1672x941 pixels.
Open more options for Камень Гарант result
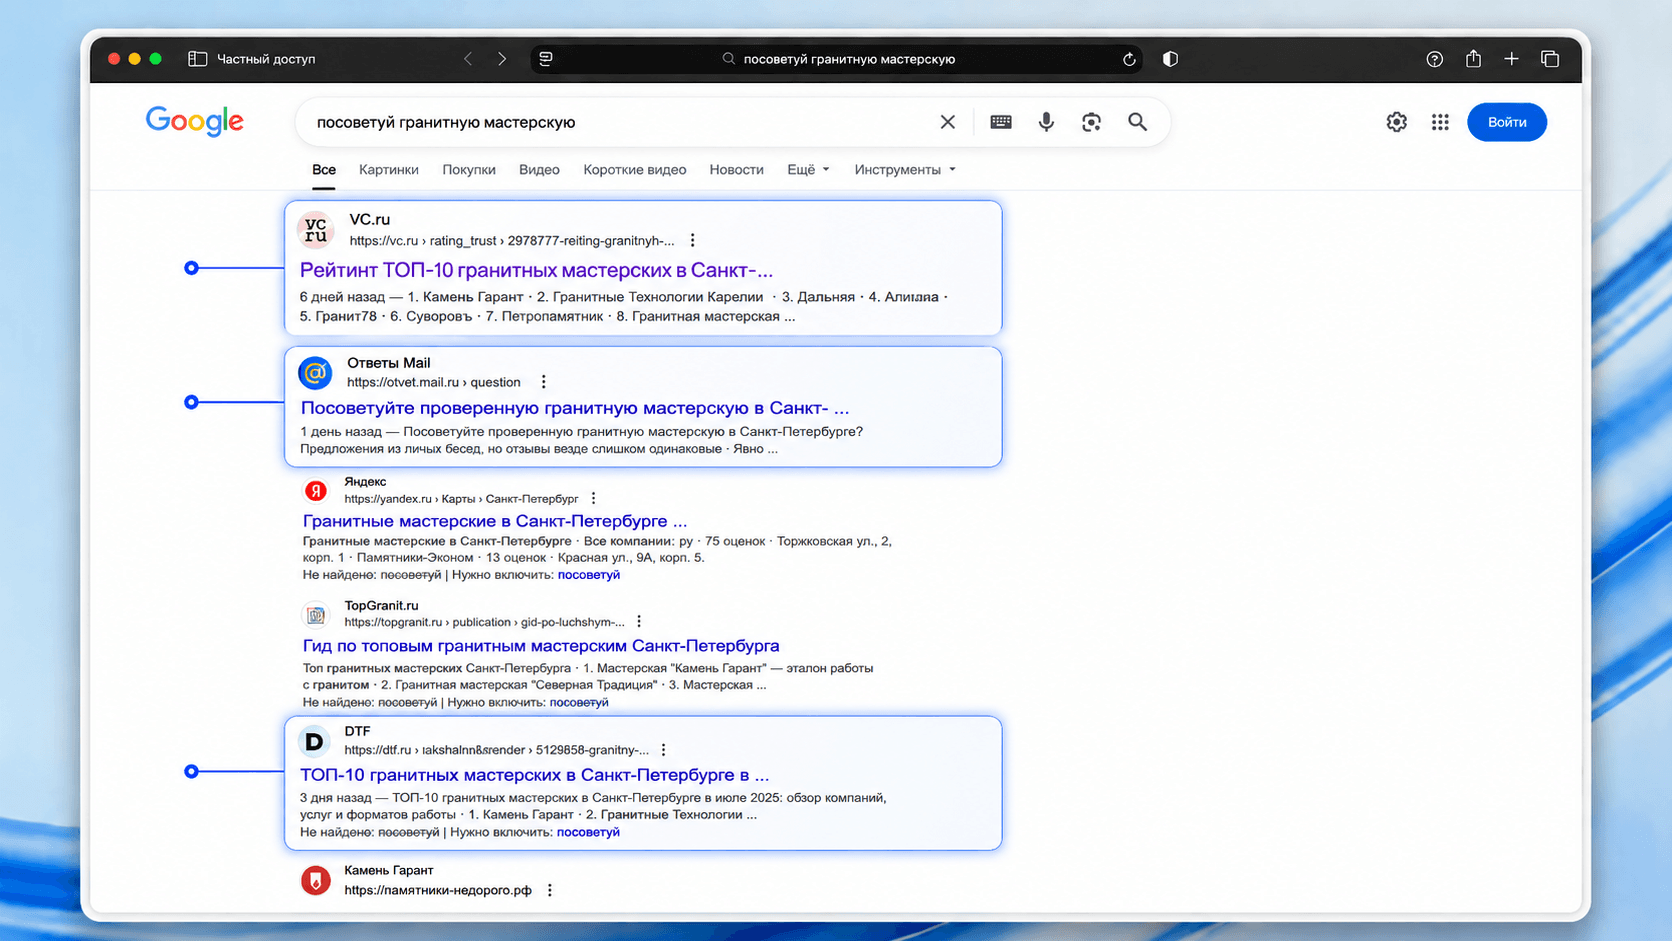click(549, 890)
